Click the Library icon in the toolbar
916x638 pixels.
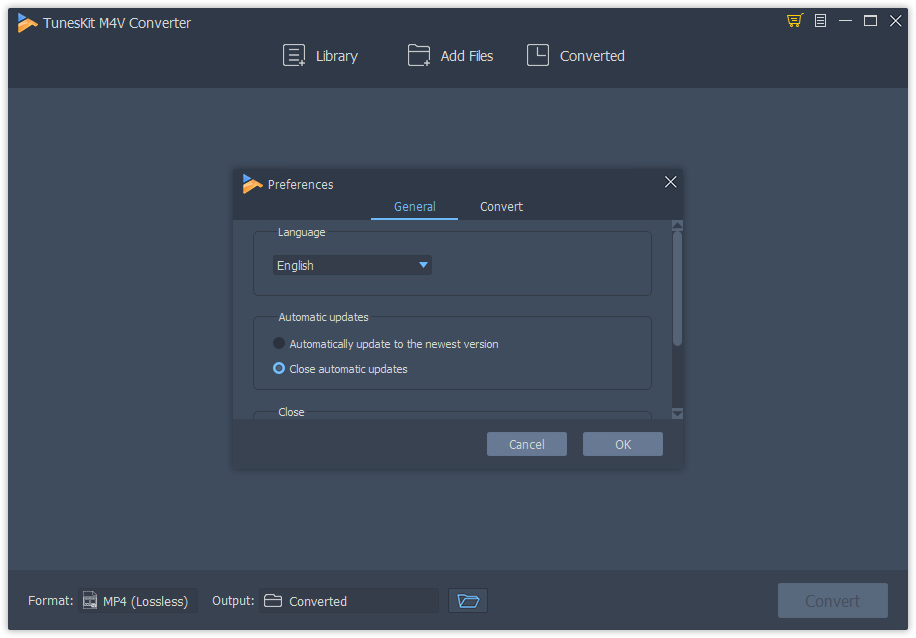[294, 56]
